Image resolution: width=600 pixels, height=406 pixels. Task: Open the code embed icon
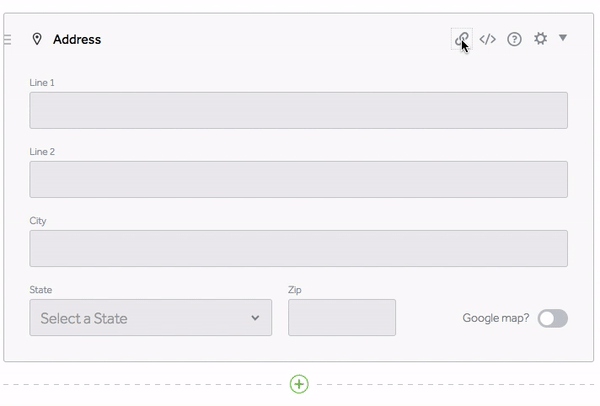tap(488, 39)
